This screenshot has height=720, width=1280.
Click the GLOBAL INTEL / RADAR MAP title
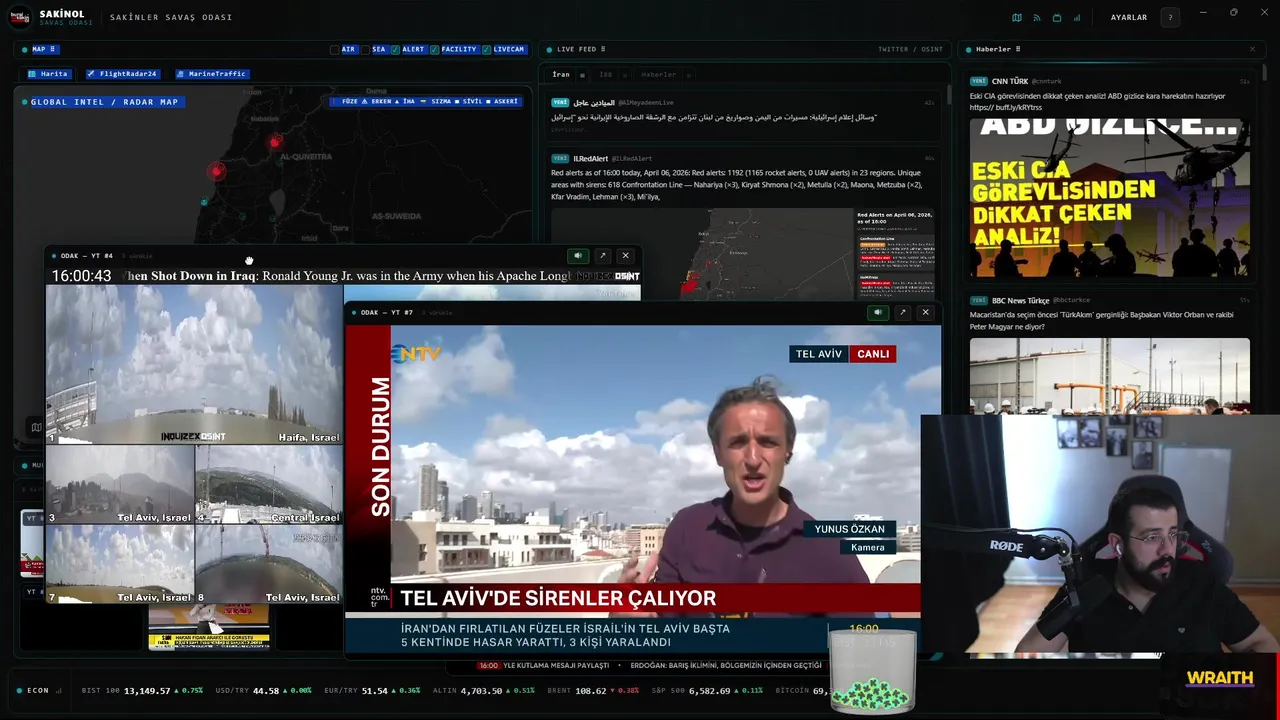(x=105, y=102)
